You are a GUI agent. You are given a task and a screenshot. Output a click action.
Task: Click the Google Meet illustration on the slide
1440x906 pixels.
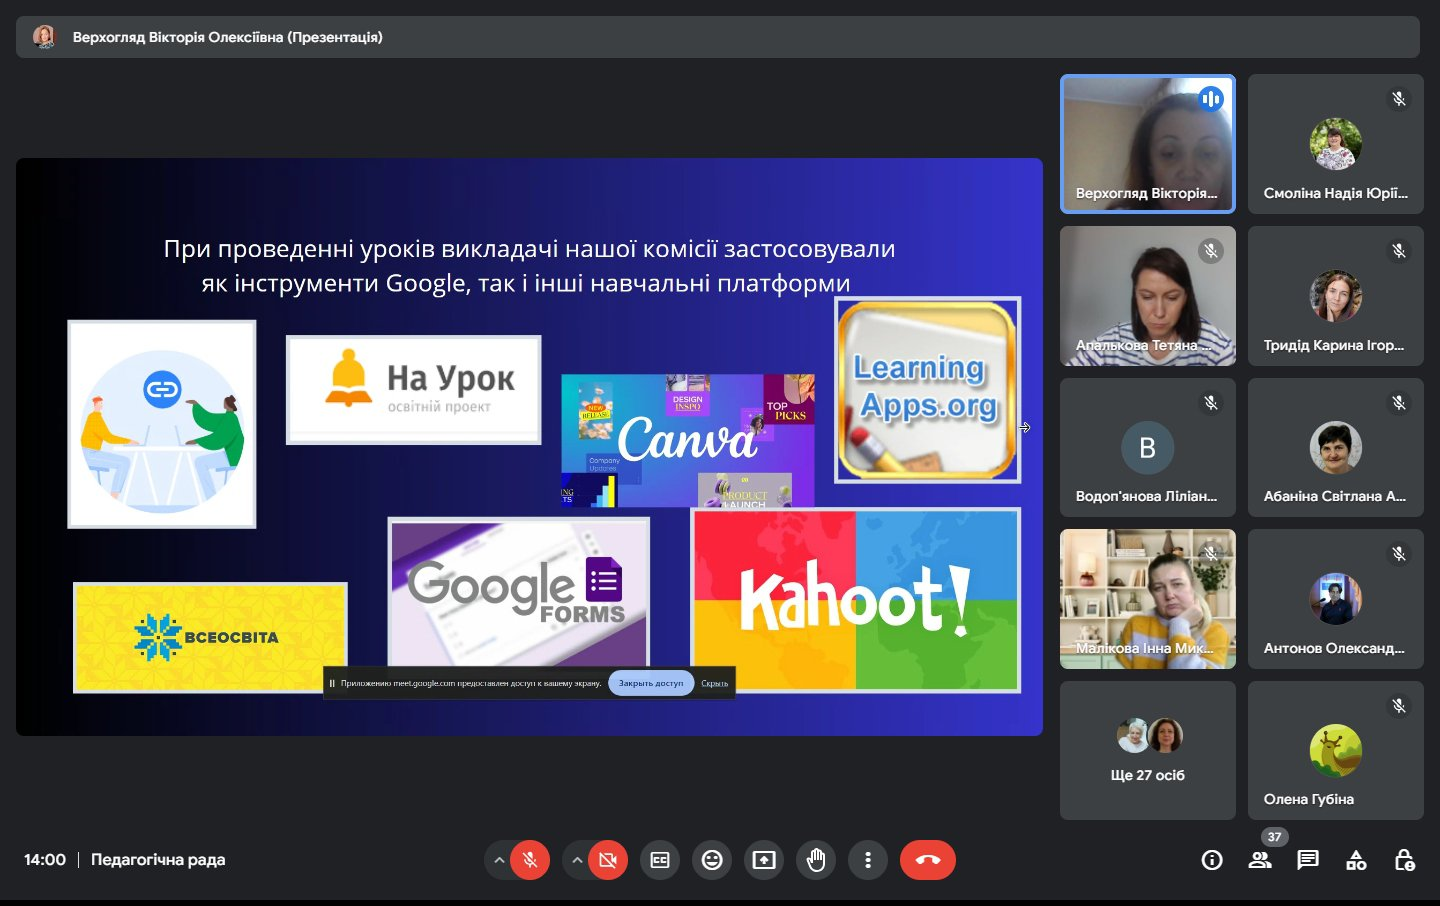(162, 424)
